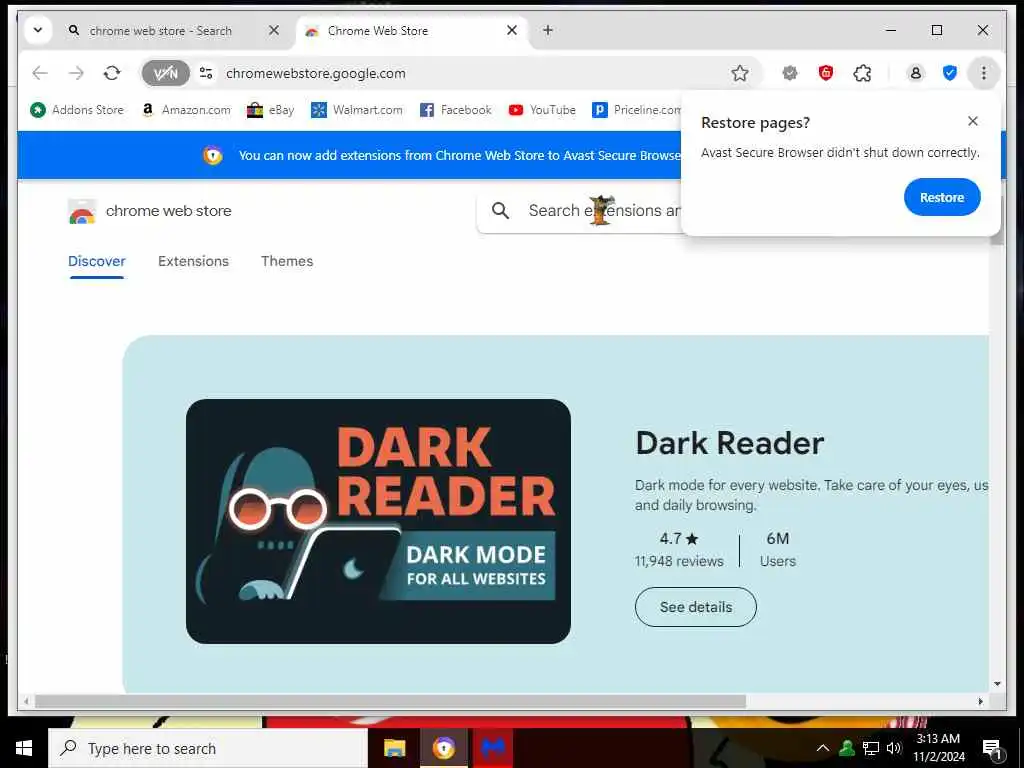
Task: Open the Amazon.com bookmark
Action: (x=186, y=110)
